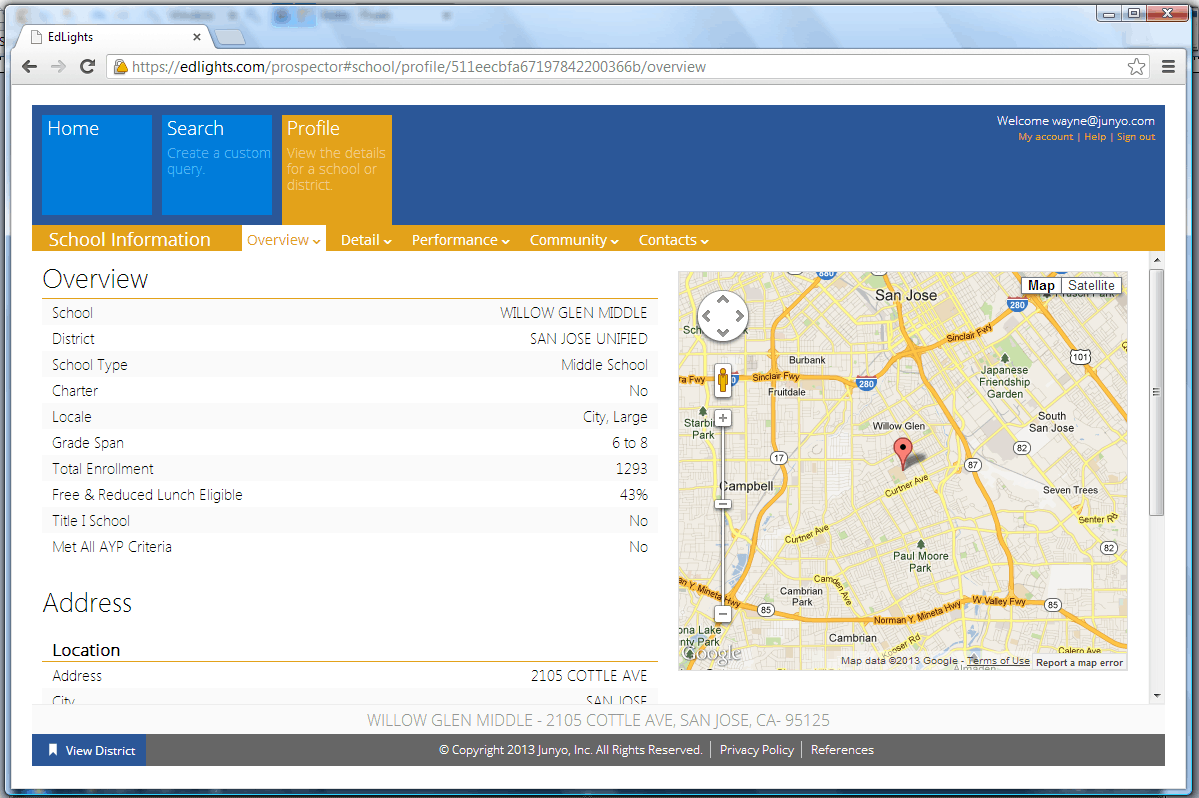Image resolution: width=1199 pixels, height=798 pixels.
Task: Click the security lock icon in address bar
Action: pos(120,66)
